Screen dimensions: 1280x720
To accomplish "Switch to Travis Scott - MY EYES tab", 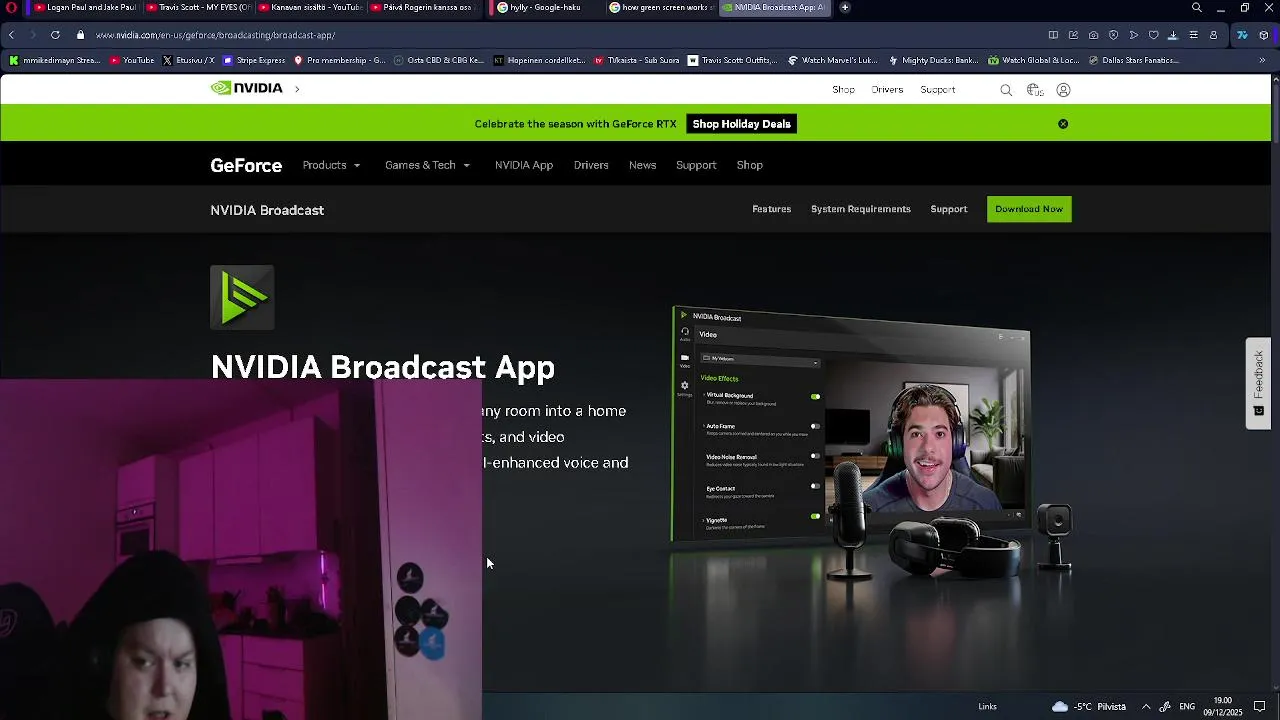I will click(197, 7).
